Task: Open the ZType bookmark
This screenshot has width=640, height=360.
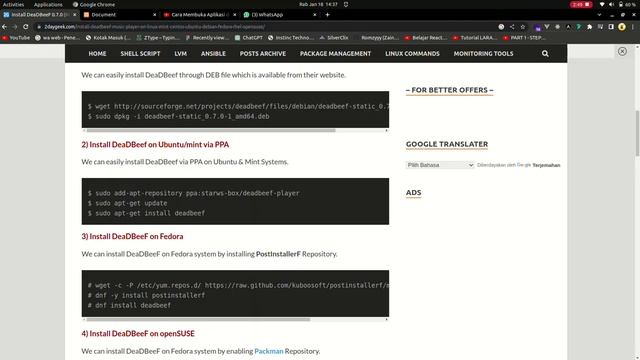Action: click(158, 38)
